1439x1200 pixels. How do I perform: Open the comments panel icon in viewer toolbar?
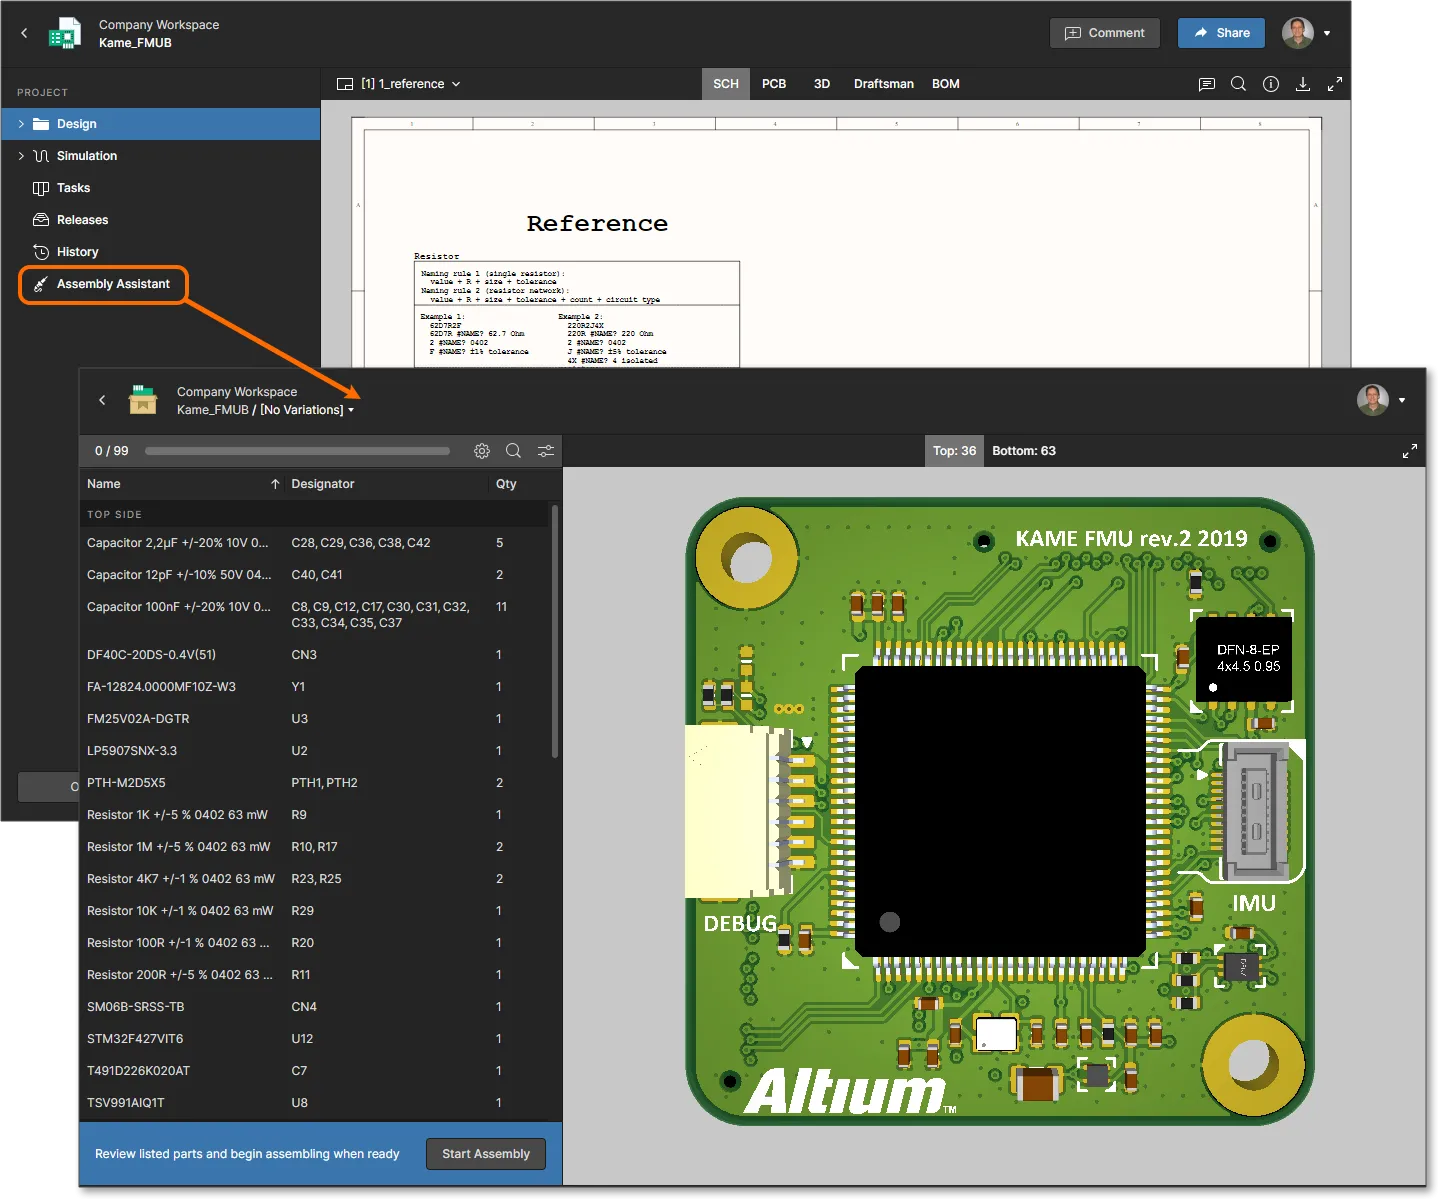click(x=1206, y=84)
